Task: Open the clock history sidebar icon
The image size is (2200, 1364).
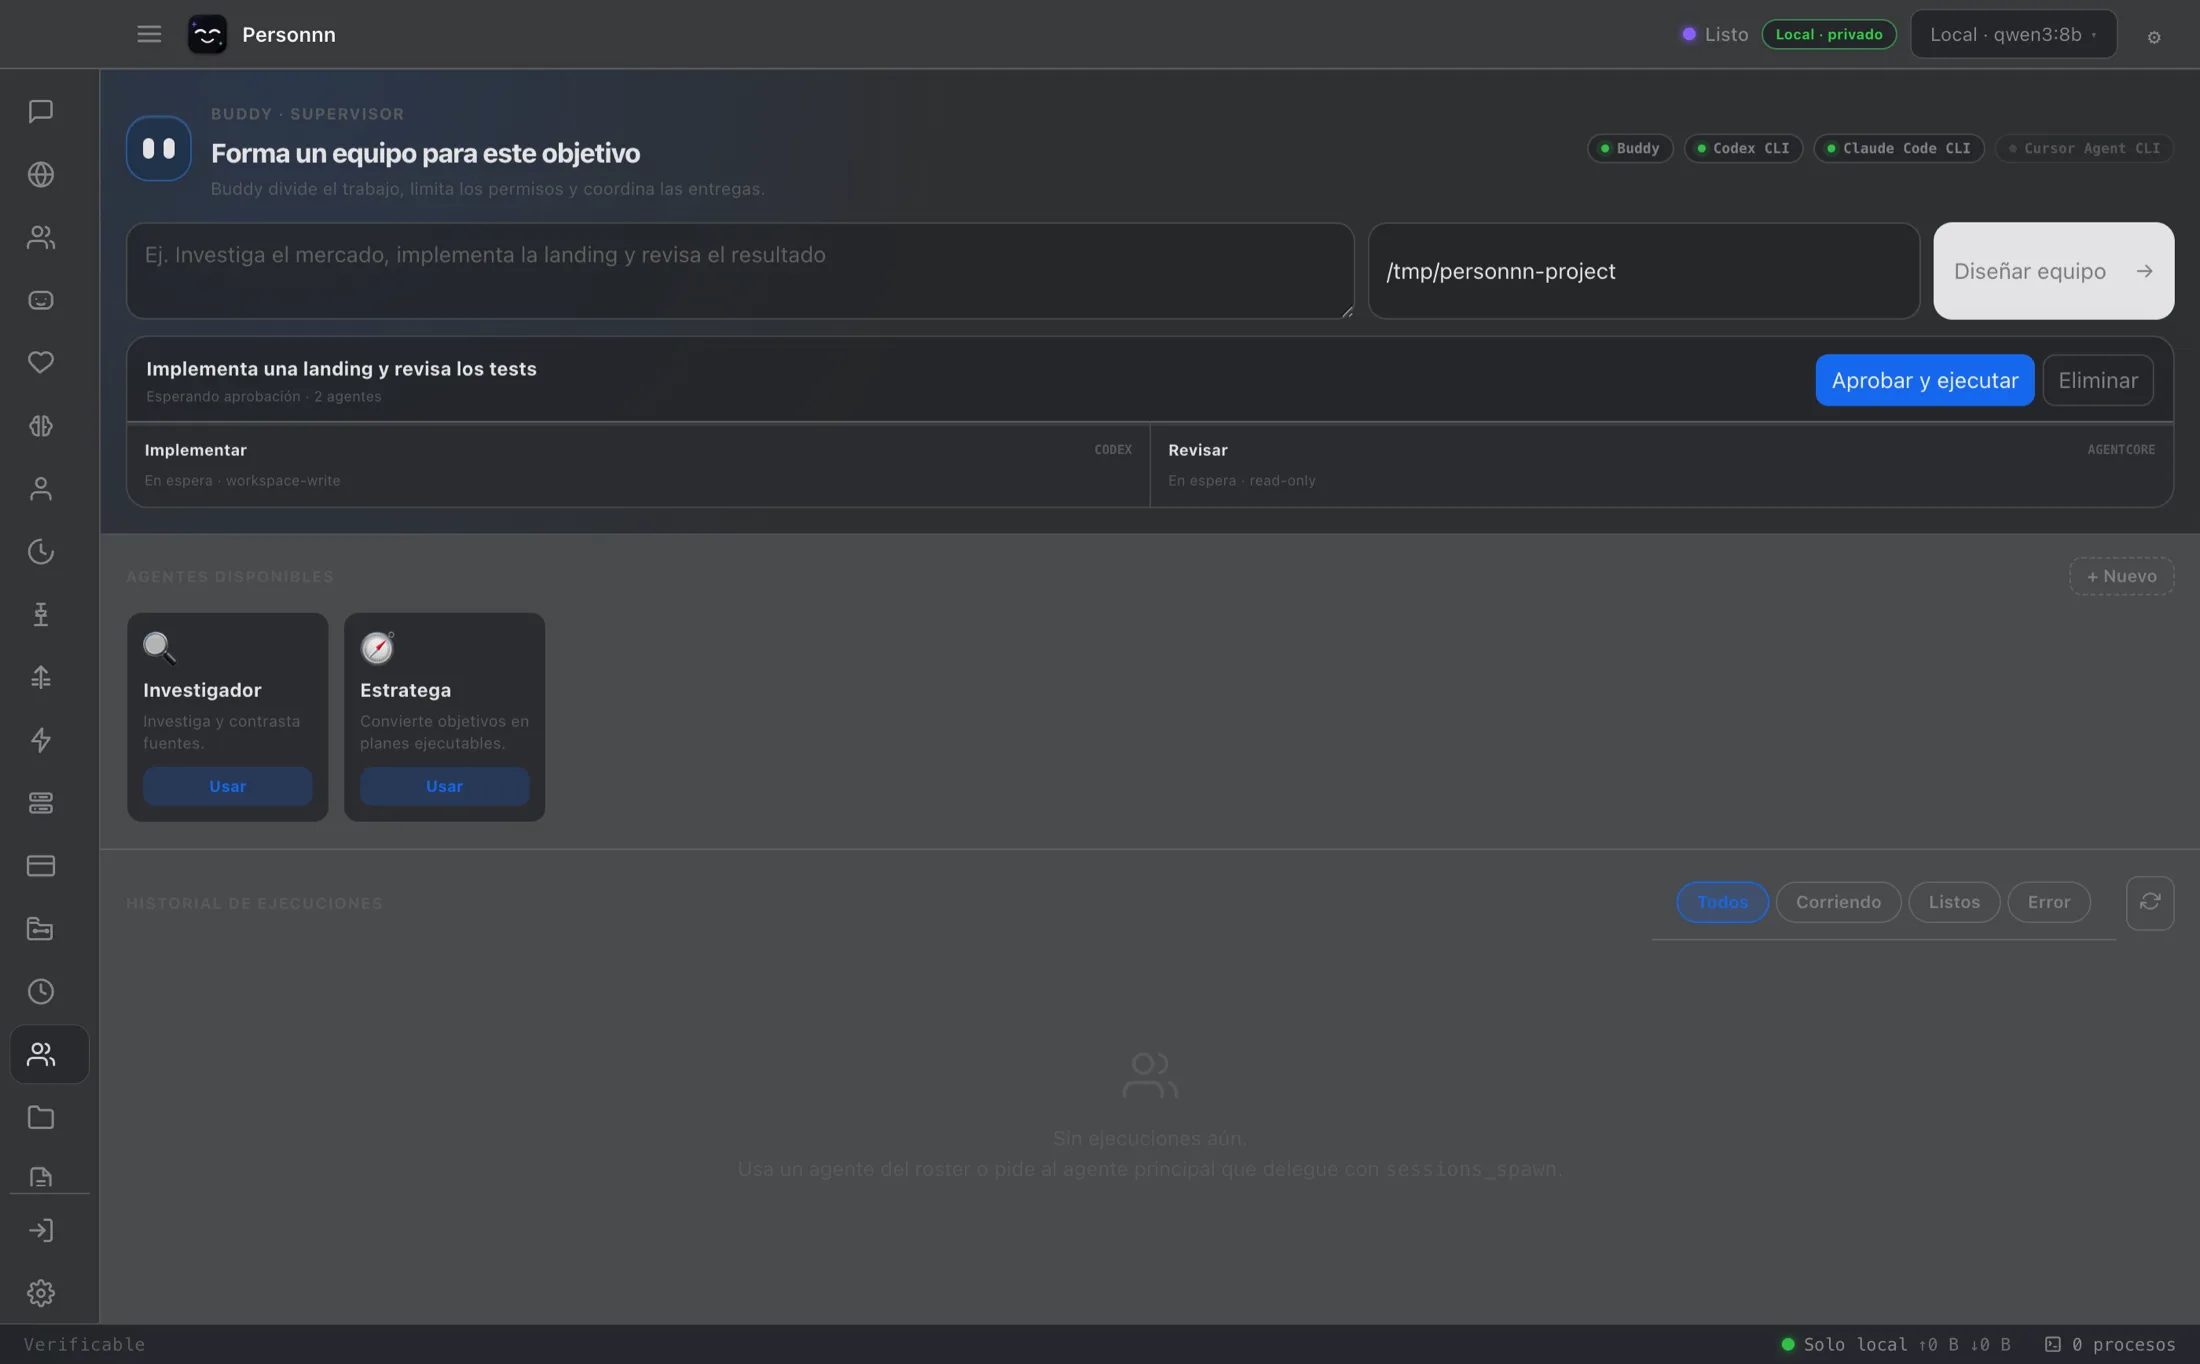Action: coord(40,992)
